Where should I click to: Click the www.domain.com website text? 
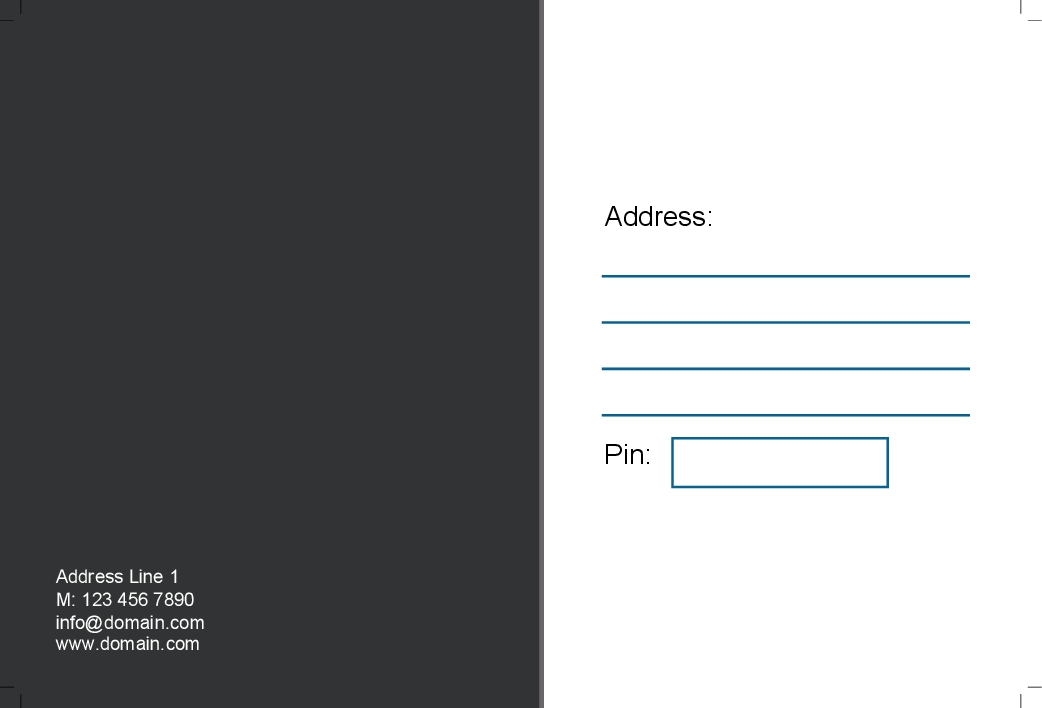point(128,644)
